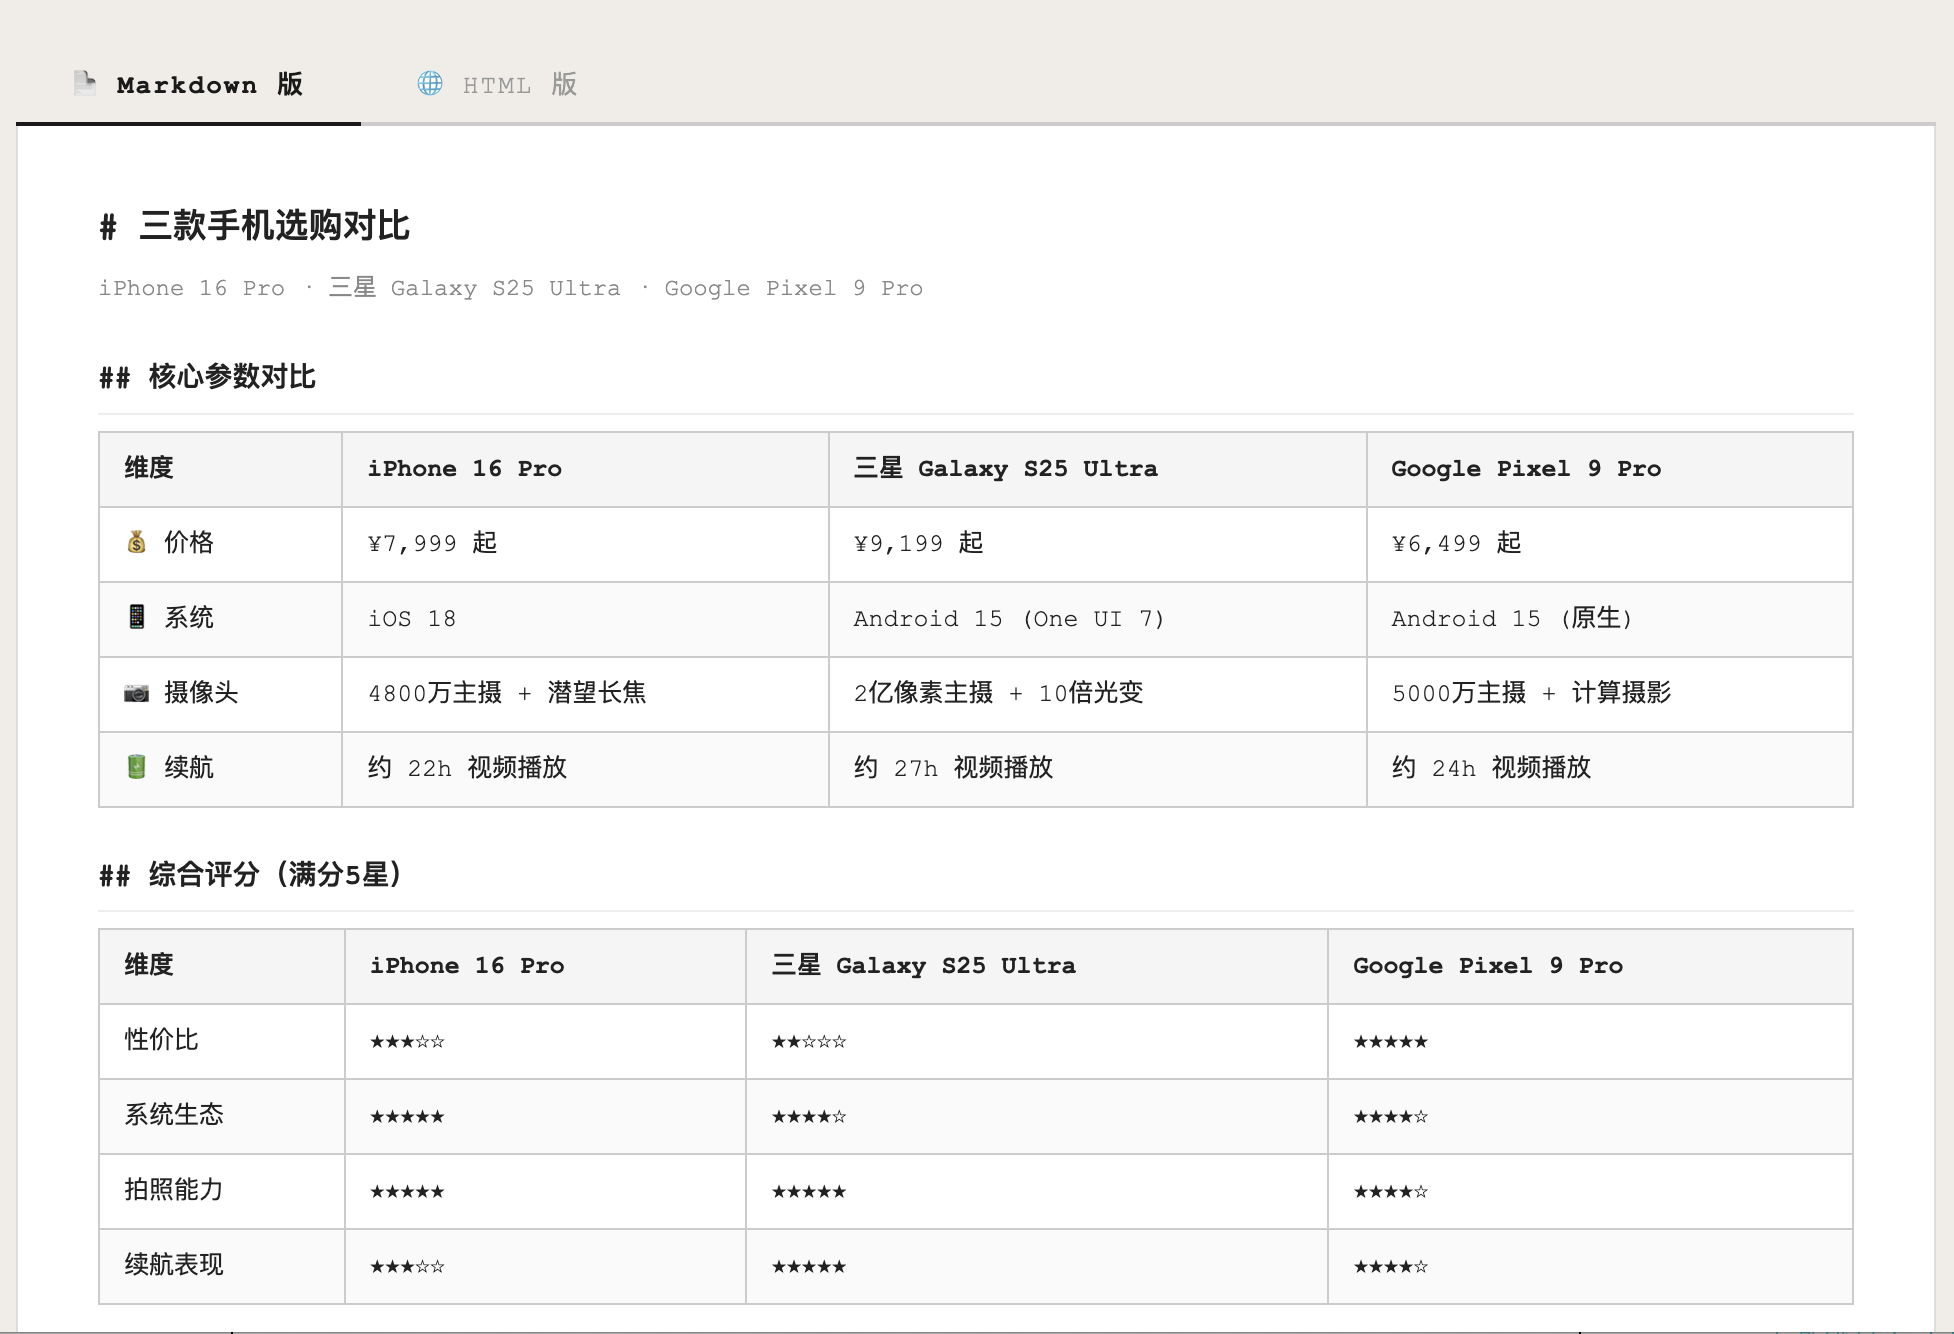Click Pixel 系统生态 four-star rating
The width and height of the screenshot is (1954, 1334).
[1391, 1117]
